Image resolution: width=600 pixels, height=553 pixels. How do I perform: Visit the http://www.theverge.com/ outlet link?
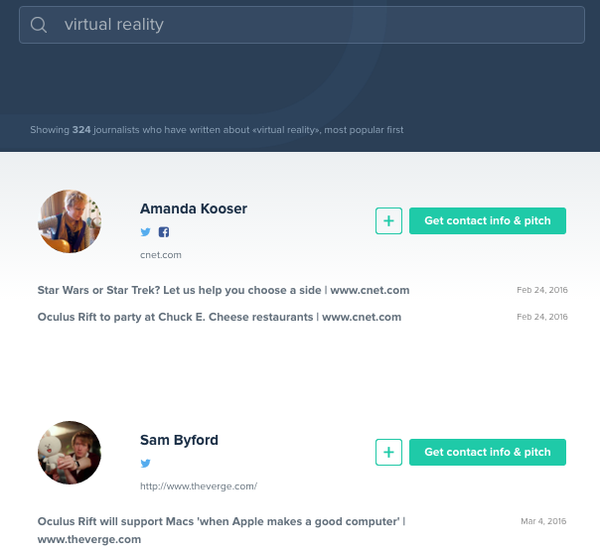pyautogui.click(x=199, y=486)
